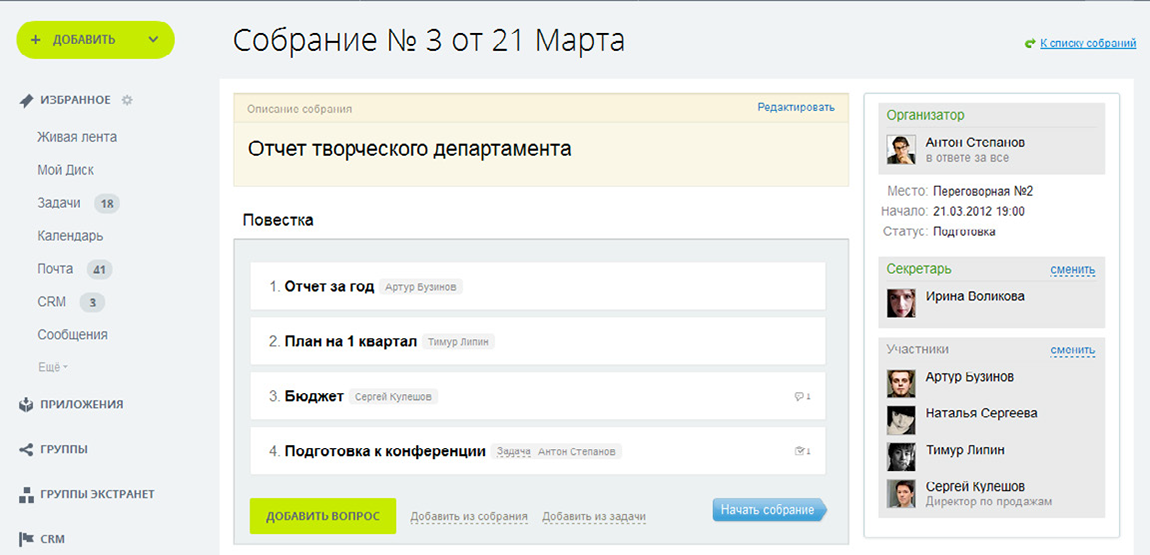Click Тимур Липин participant avatar
This screenshot has height=555, width=1150.
[901, 457]
